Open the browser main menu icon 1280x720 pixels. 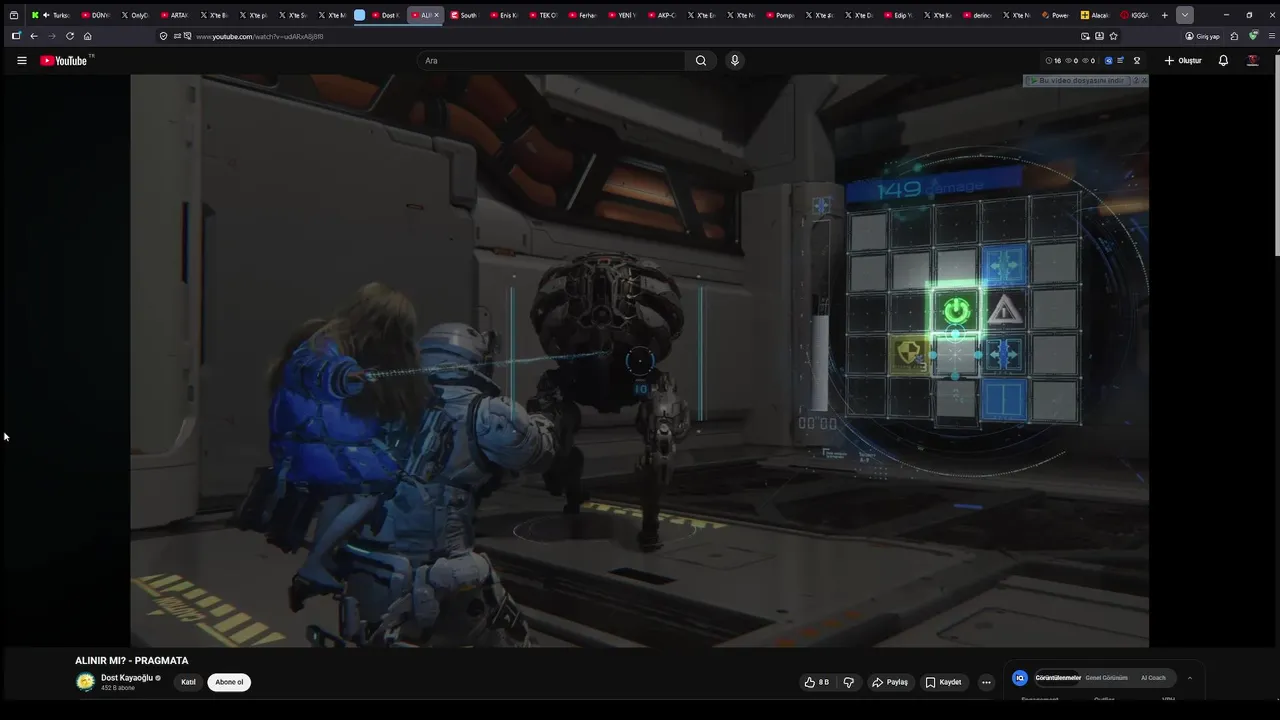tap(1271, 36)
